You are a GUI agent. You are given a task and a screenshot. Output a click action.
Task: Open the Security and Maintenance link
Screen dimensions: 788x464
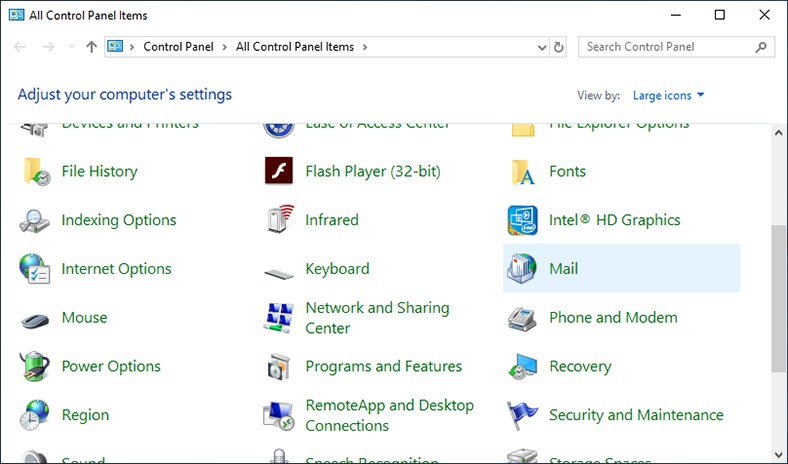tap(636, 415)
